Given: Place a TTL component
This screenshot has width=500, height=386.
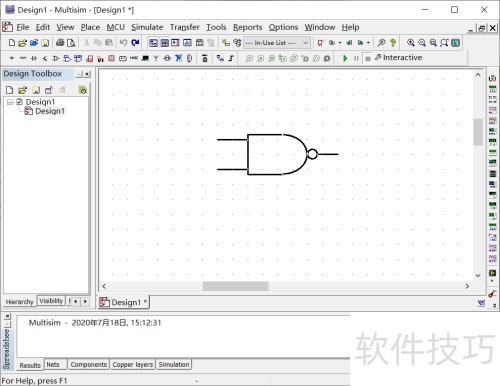Looking at the screenshot, I should [67, 58].
